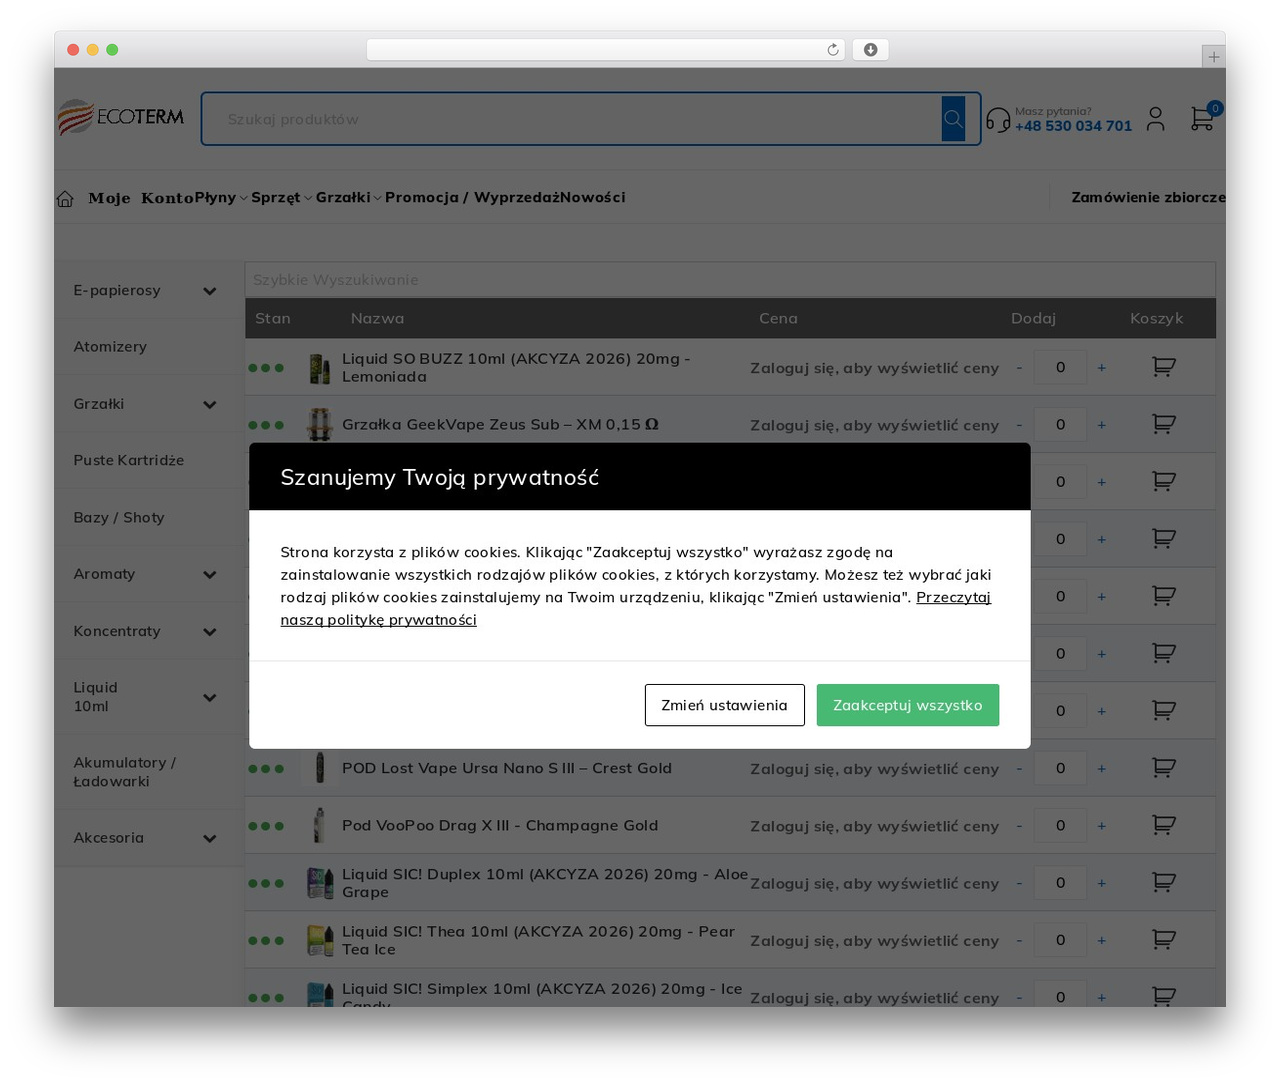The height and width of the screenshot is (1084, 1280).
Task: Sort table by Stan column header
Action: pyautogui.click(x=272, y=319)
